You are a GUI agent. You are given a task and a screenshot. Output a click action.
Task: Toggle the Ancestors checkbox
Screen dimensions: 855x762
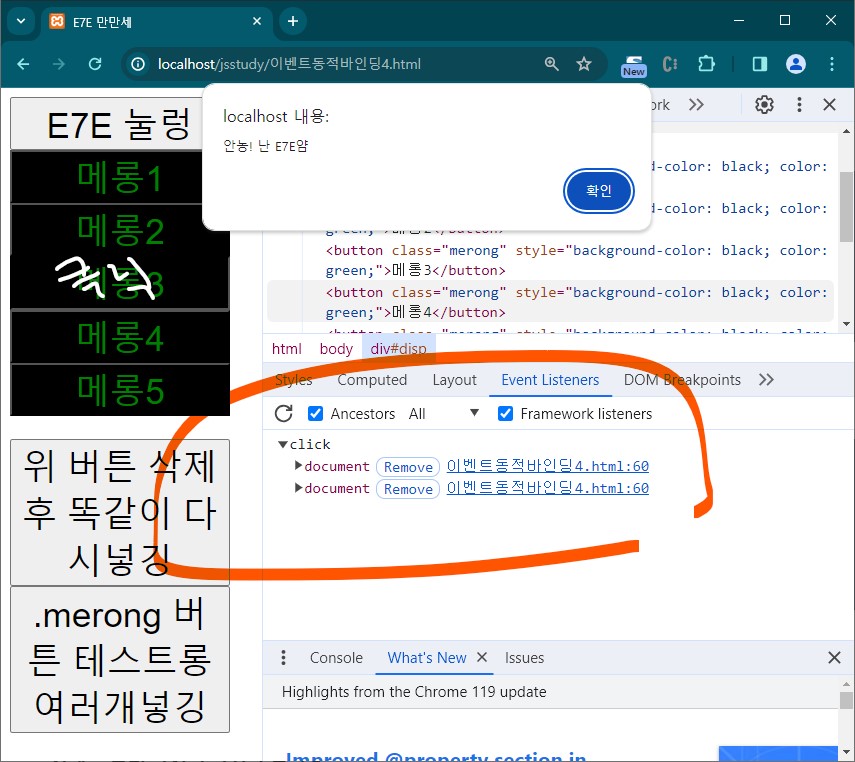click(x=315, y=413)
